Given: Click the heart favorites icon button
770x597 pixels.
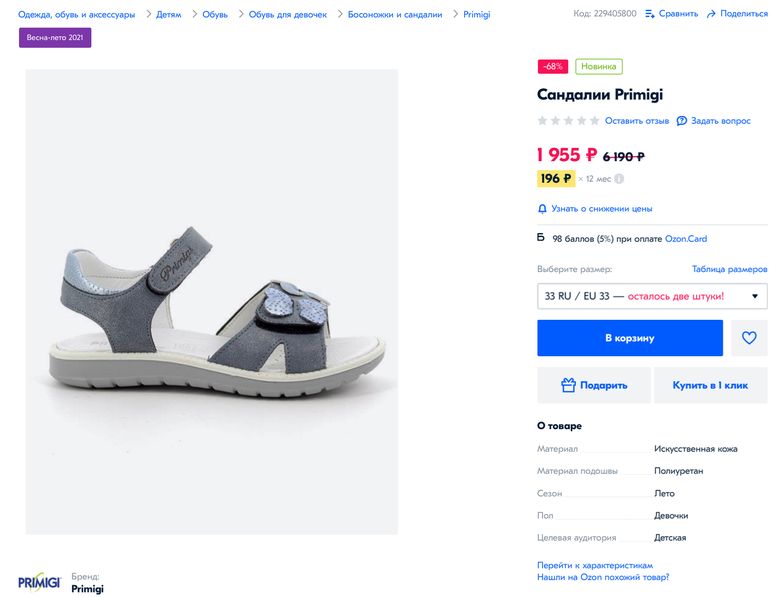Looking at the screenshot, I should coord(749,338).
